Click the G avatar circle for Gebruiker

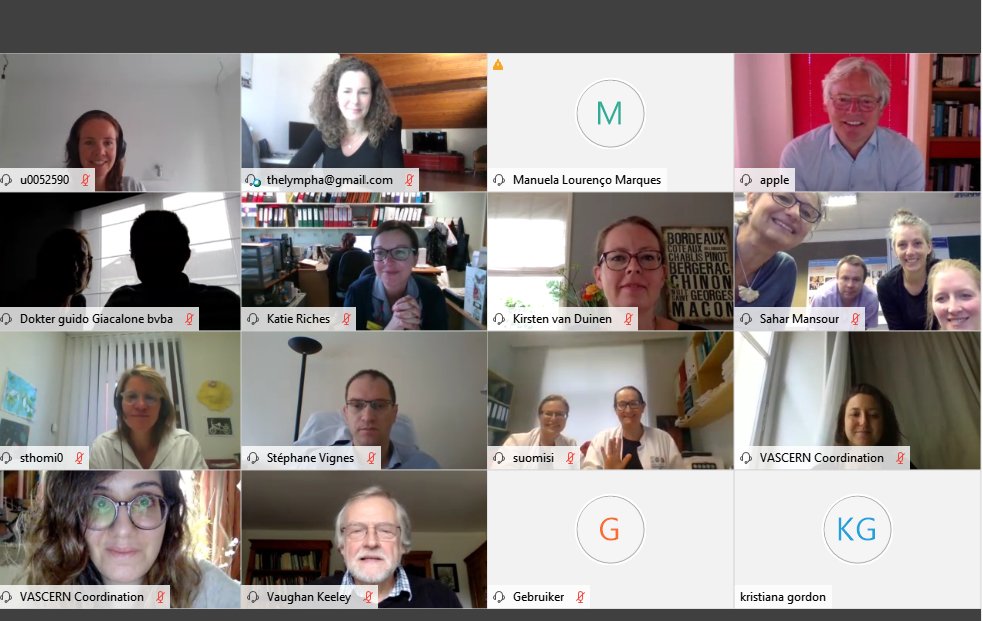click(x=610, y=530)
